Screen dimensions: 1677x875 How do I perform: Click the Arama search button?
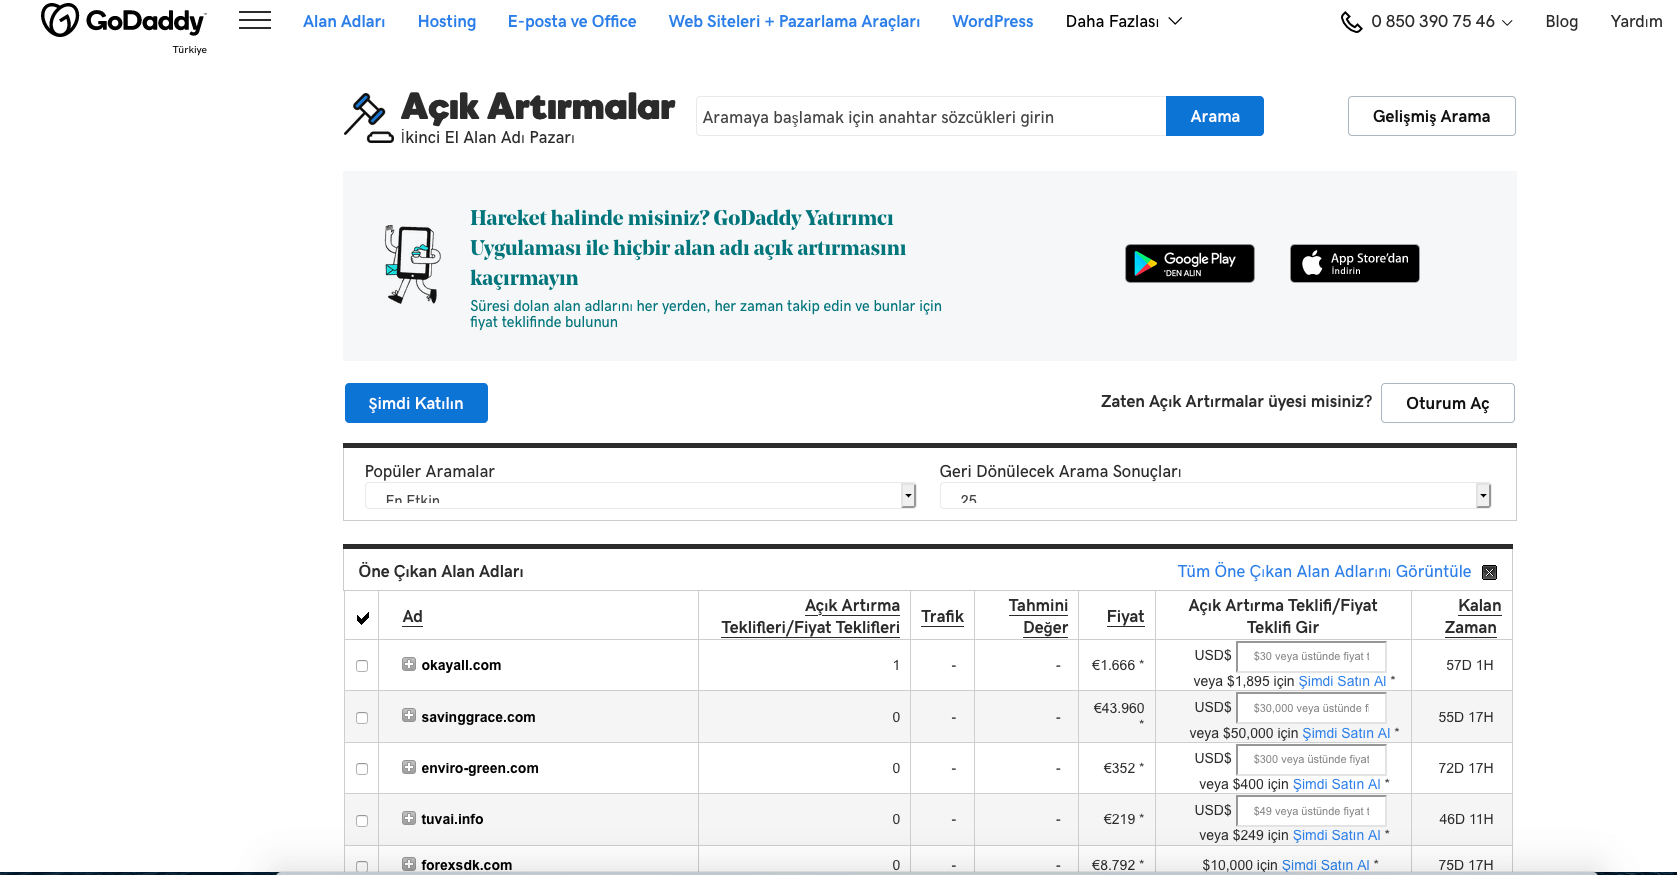[1215, 116]
